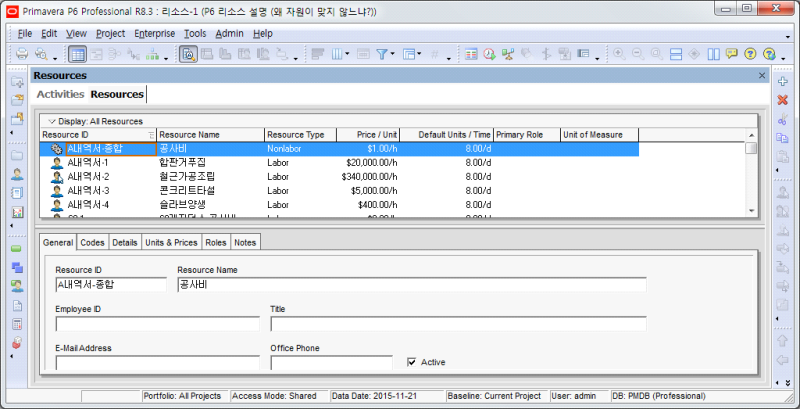Viewport: 800px width, 409px height.
Task: Open the Layout dropdown arrow in toolbar
Action: [419, 54]
